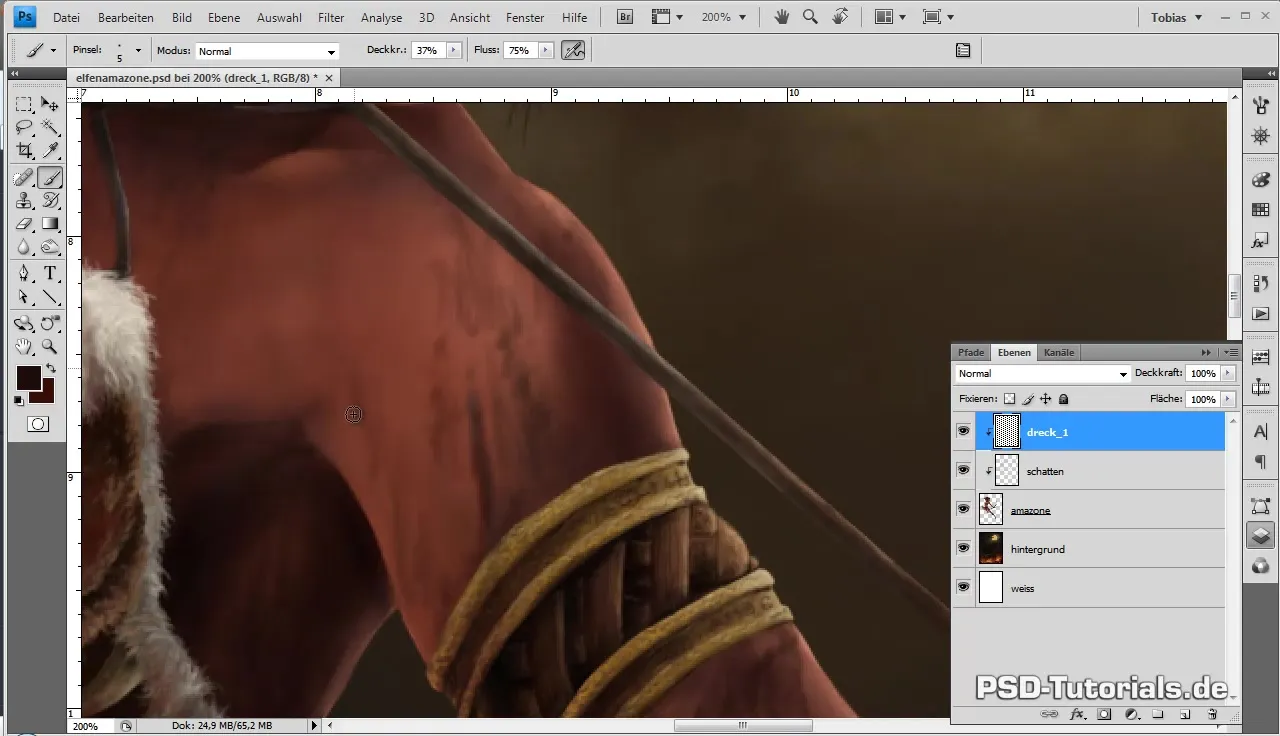The height and width of the screenshot is (736, 1280).
Task: Add a layer mask
Action: pyautogui.click(x=1104, y=714)
